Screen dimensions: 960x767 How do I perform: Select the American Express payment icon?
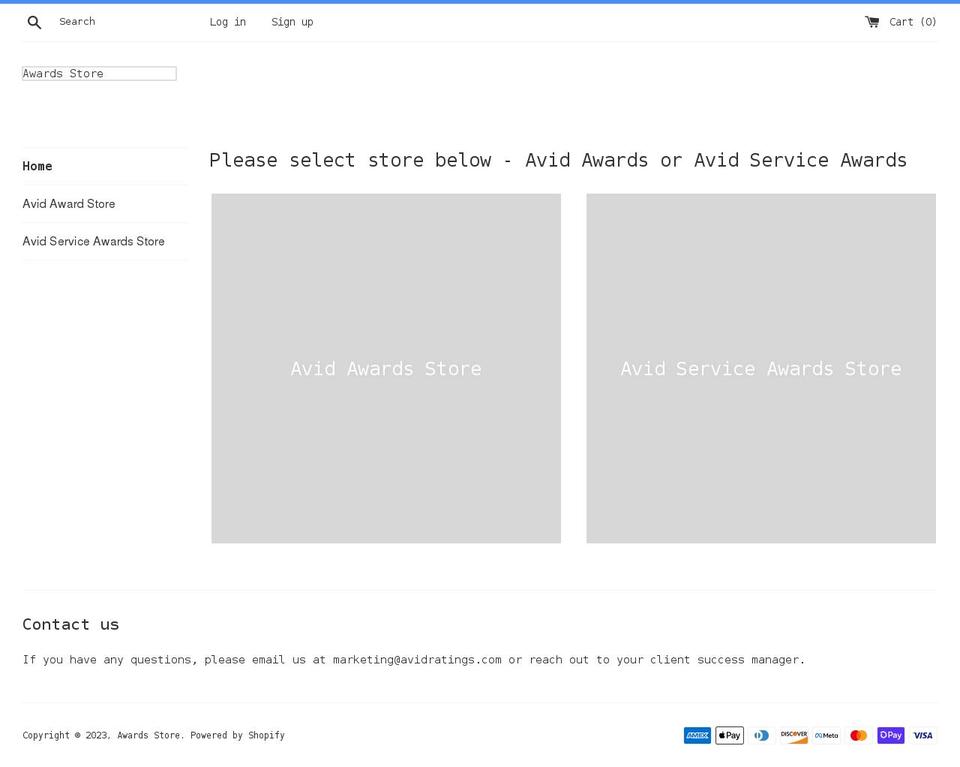click(697, 735)
